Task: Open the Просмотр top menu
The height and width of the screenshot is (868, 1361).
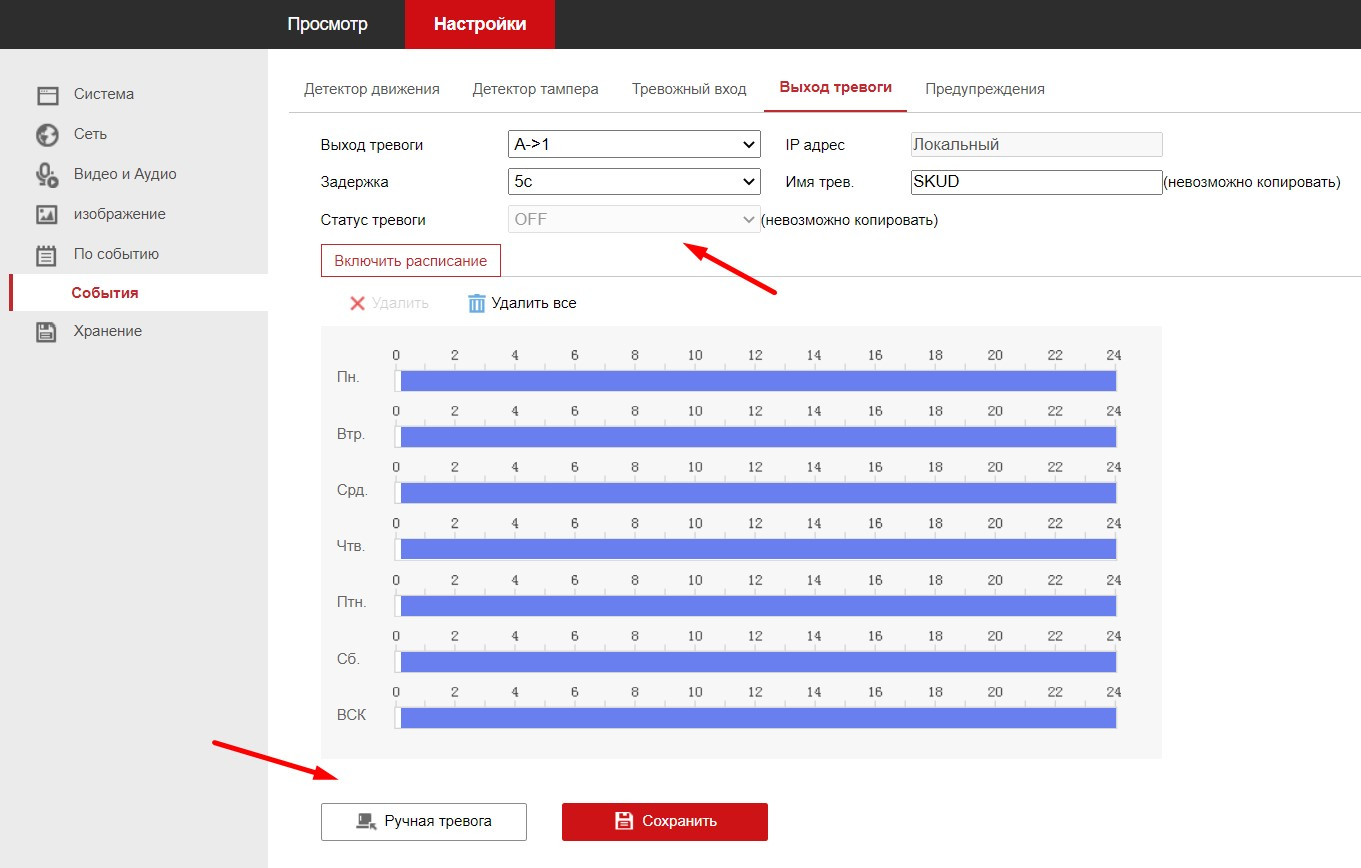Action: pyautogui.click(x=328, y=24)
